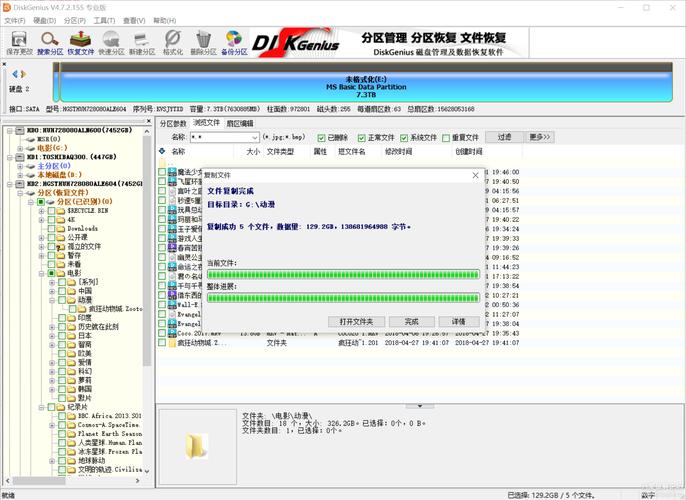This screenshot has width=686, height=500.
Task: Select the $RECYCLE.BIN folder icon
Action: (61, 211)
